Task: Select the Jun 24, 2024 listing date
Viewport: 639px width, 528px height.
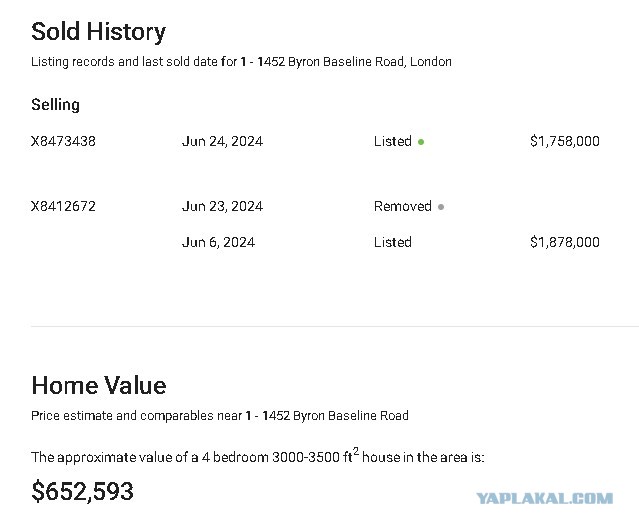Action: click(x=223, y=141)
